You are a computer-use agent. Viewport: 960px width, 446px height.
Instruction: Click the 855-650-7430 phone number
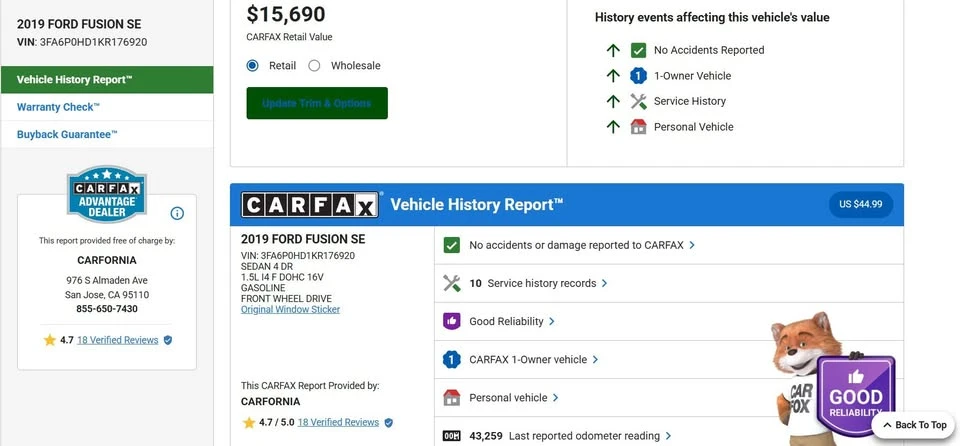(107, 309)
